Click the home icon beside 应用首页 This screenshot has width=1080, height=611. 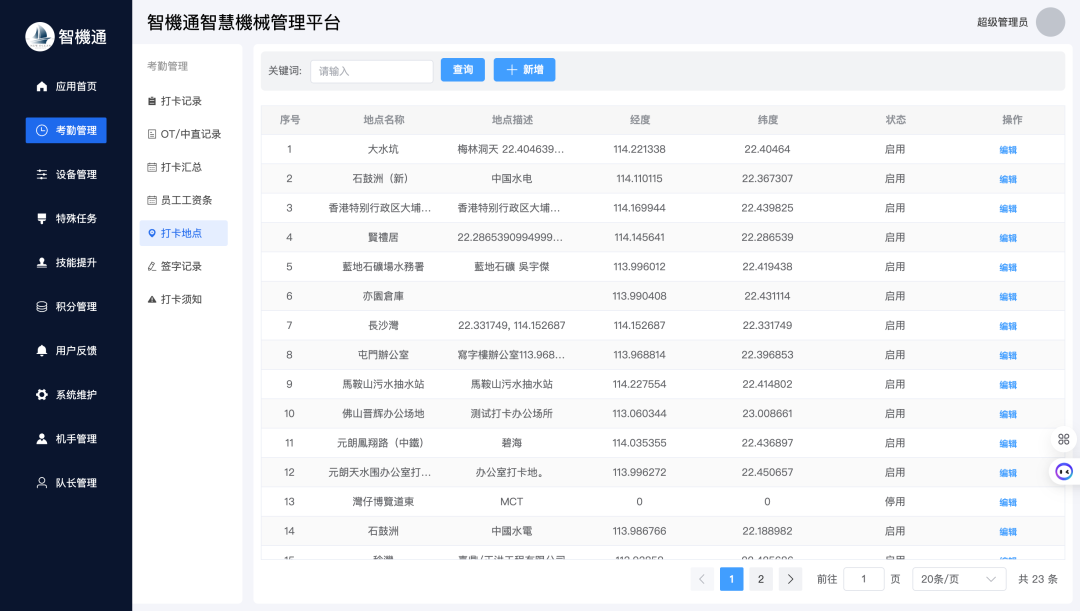(42, 86)
